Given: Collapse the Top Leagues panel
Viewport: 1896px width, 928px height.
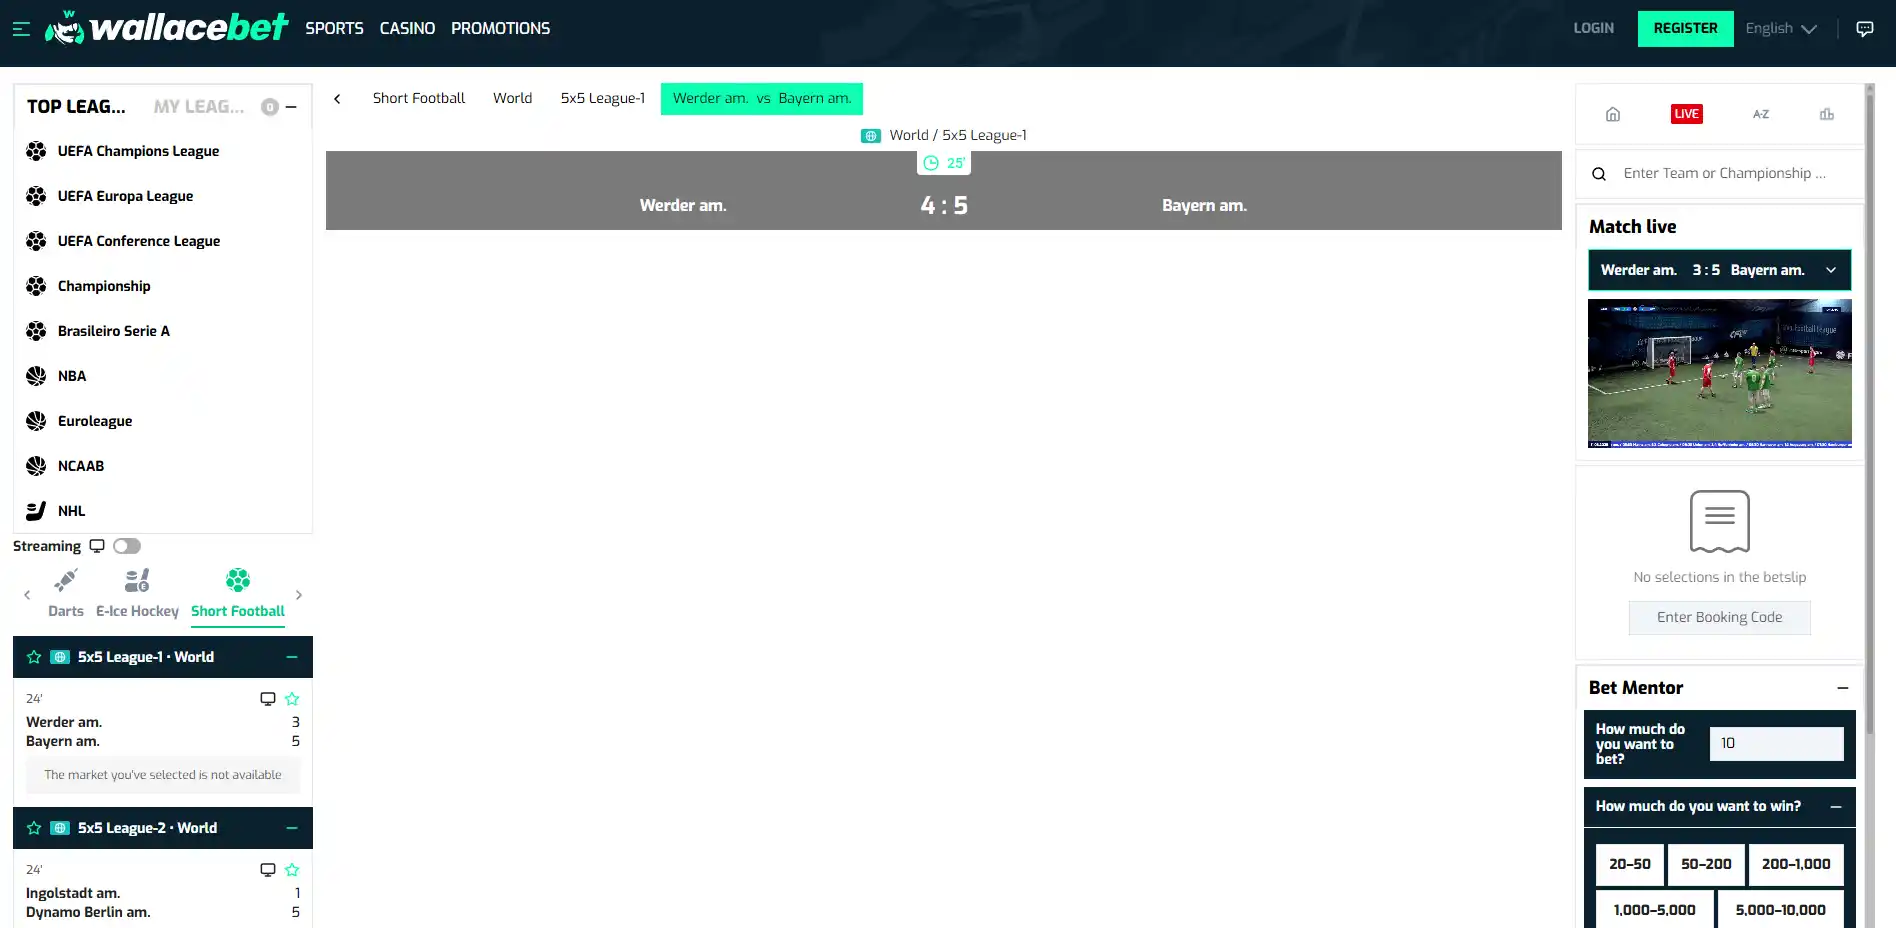Looking at the screenshot, I should [291, 107].
